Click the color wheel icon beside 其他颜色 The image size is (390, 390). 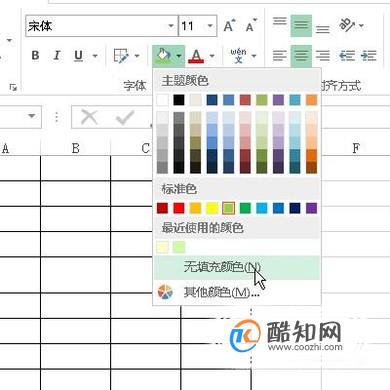click(165, 292)
